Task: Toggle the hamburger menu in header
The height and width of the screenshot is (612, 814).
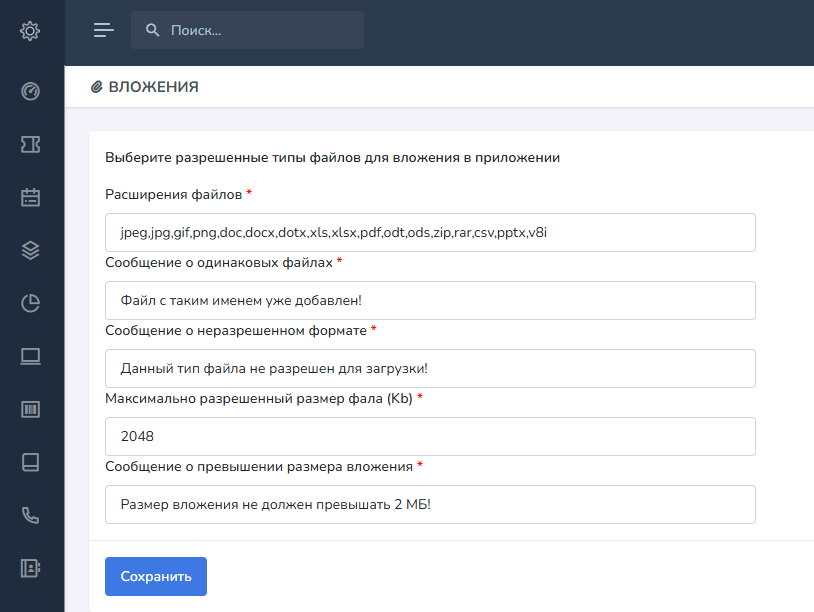Action: 104,30
